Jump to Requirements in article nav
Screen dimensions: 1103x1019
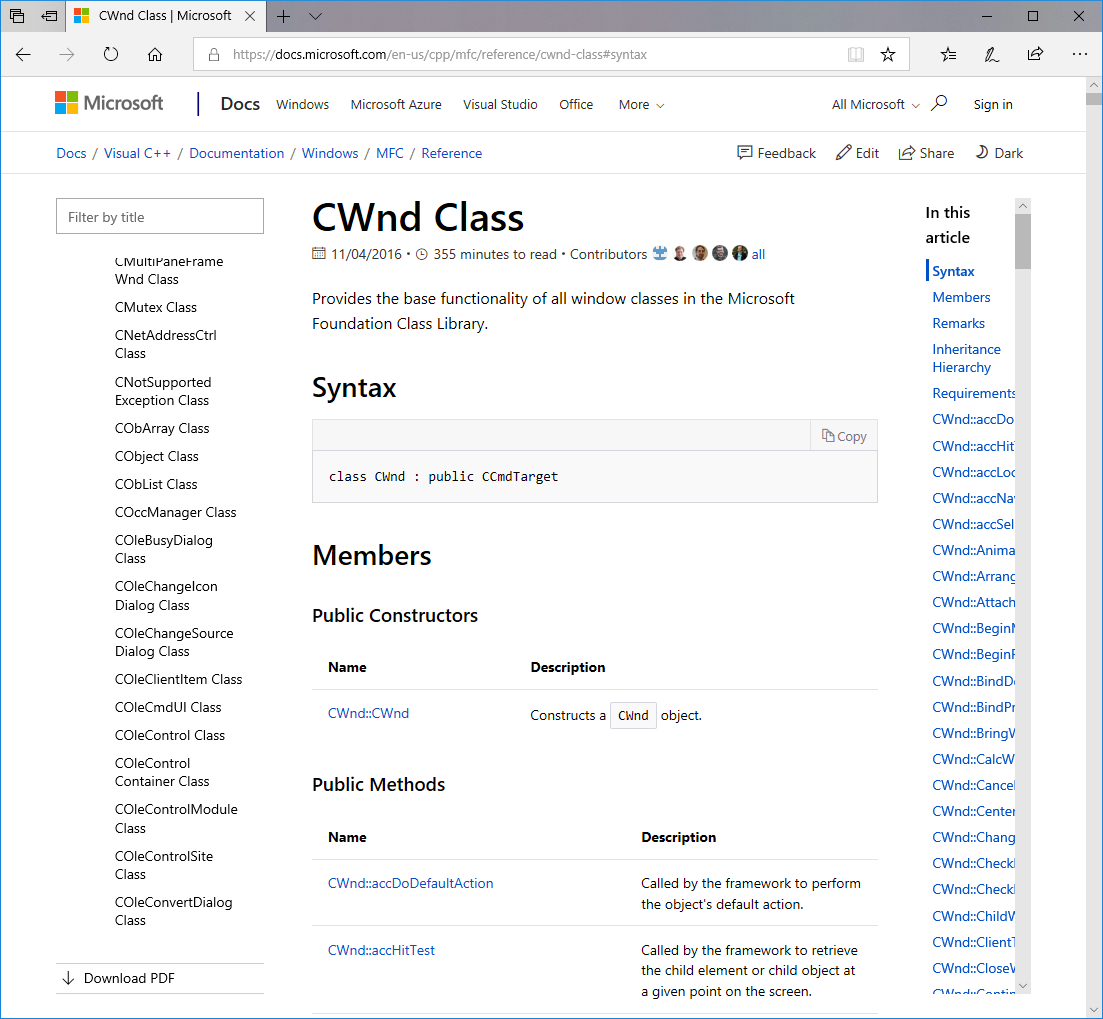974,393
